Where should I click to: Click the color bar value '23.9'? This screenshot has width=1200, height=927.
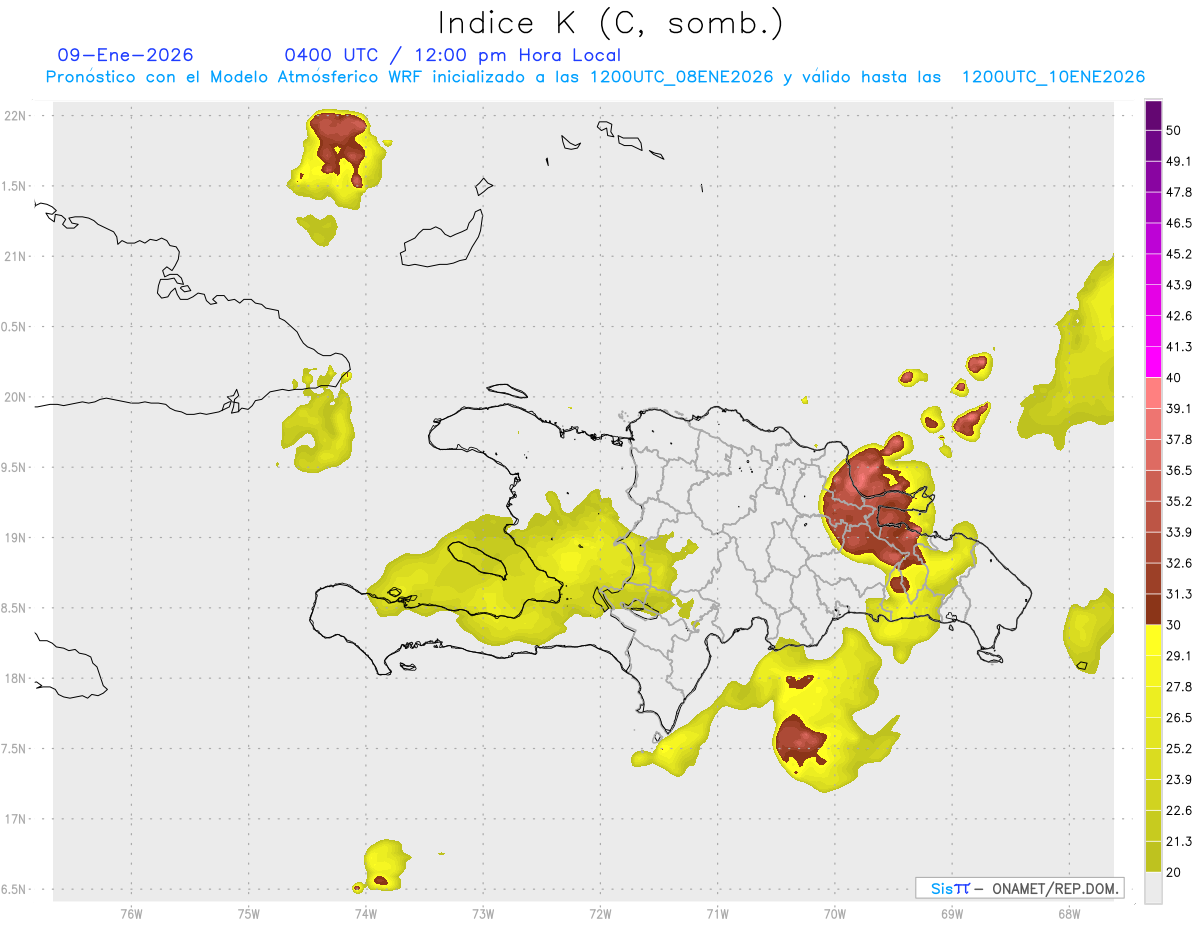point(1179,779)
